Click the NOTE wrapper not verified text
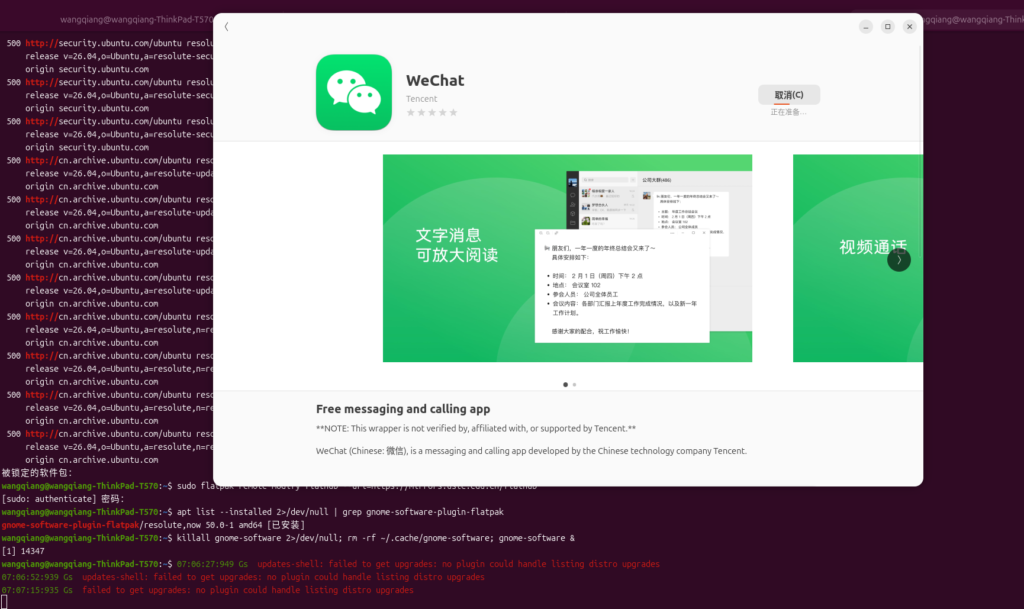1024x609 pixels. pyautogui.click(x=475, y=428)
